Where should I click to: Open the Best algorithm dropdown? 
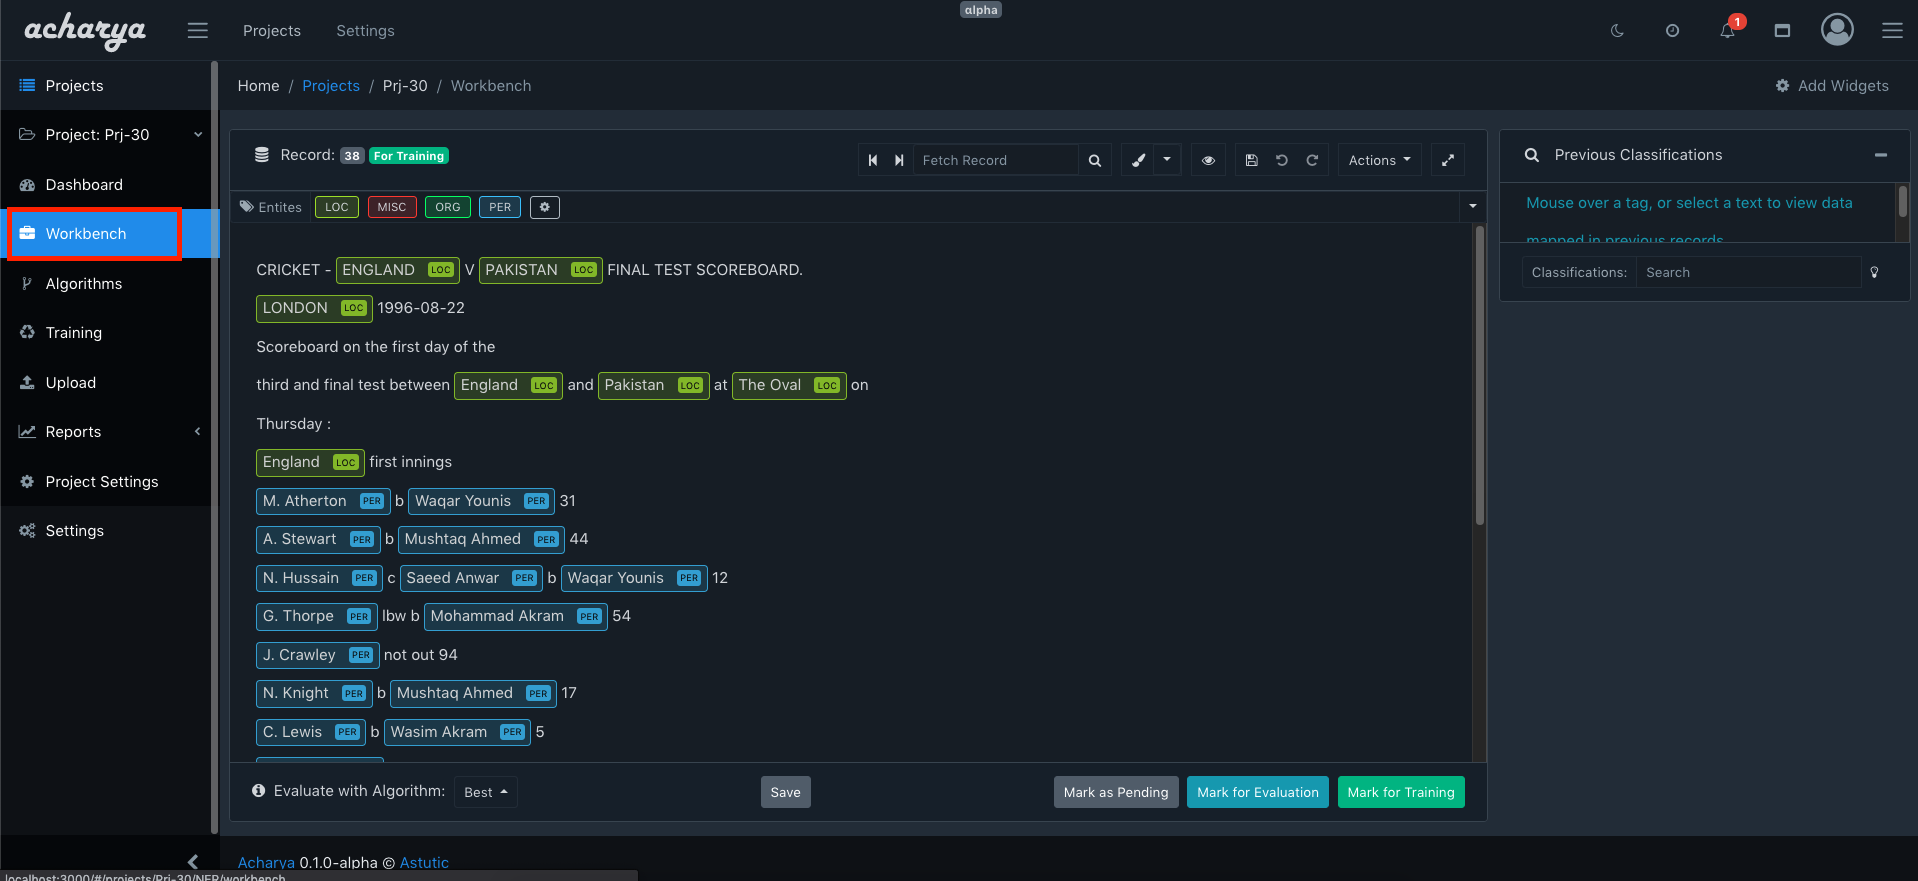pyautogui.click(x=486, y=792)
